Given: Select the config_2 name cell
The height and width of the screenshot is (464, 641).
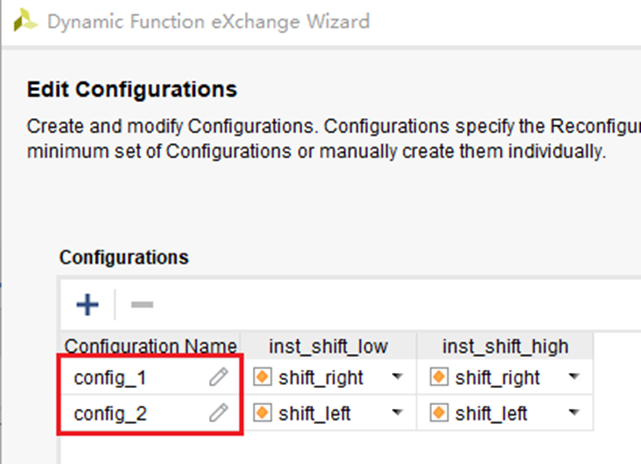Looking at the screenshot, I should (x=109, y=413).
